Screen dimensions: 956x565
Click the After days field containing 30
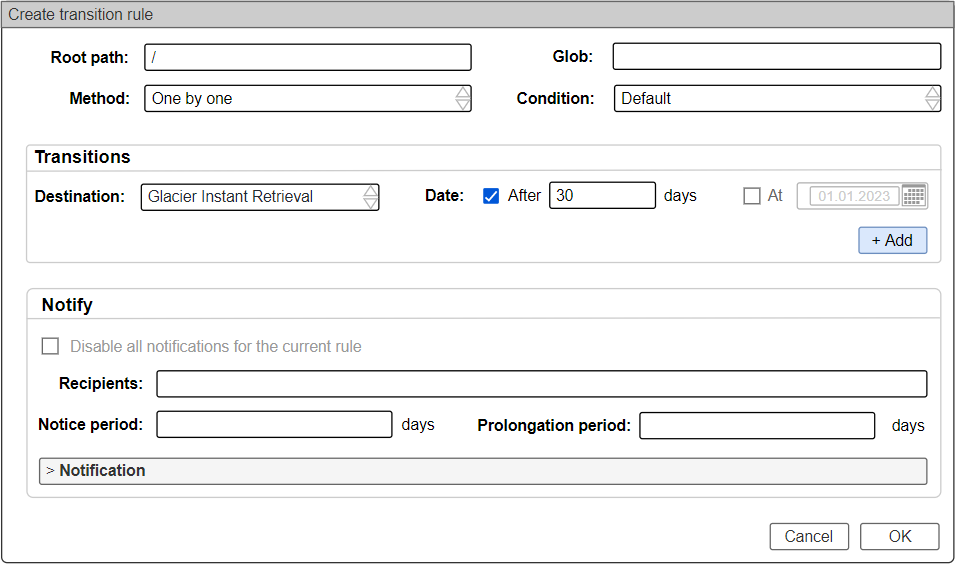coord(602,195)
